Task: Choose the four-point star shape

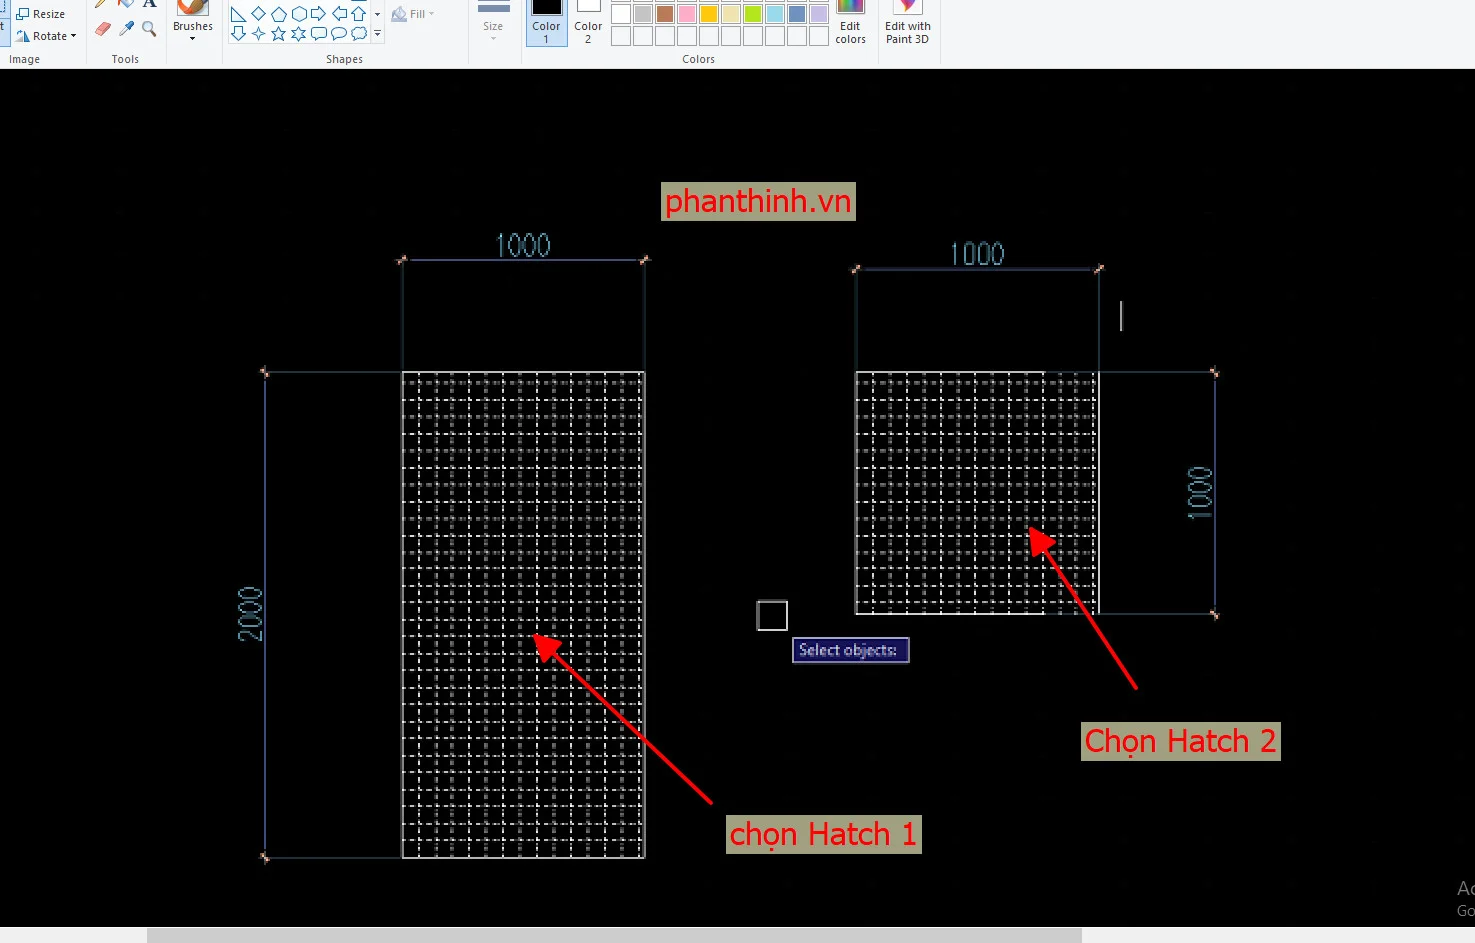Action: pos(258,33)
